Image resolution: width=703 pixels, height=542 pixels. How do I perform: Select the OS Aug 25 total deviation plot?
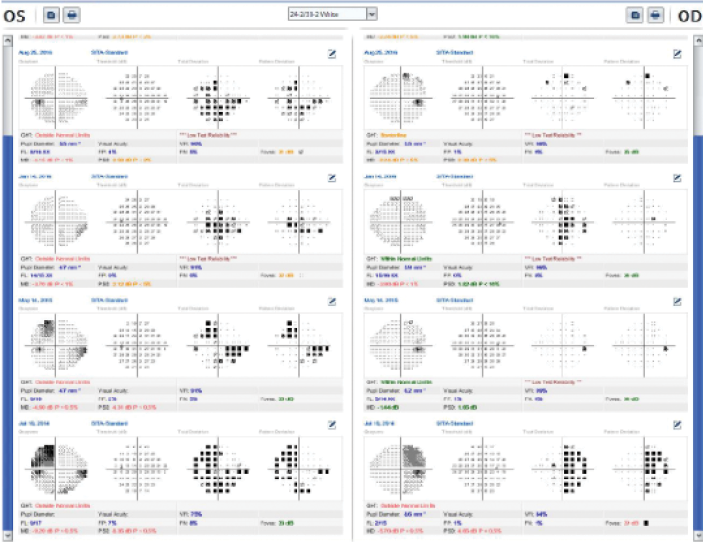coord(218,97)
